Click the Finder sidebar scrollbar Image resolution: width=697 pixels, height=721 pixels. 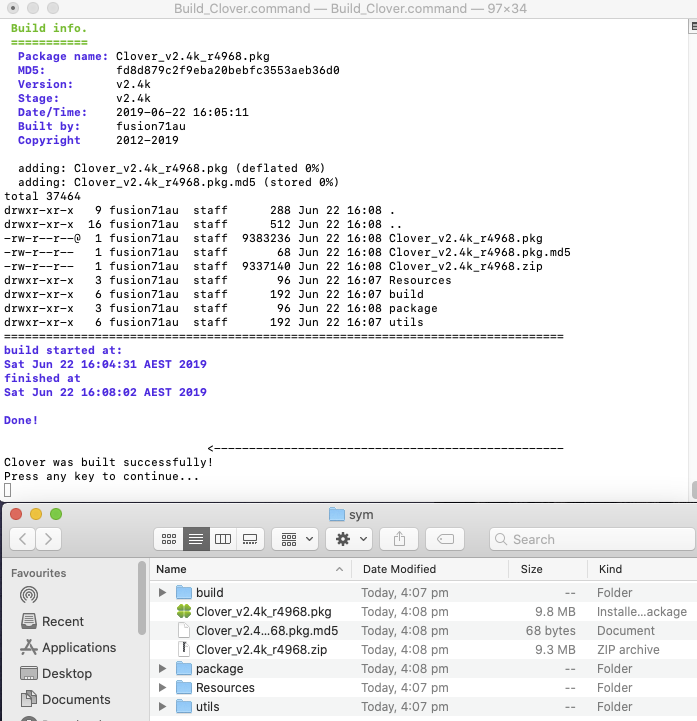142,598
